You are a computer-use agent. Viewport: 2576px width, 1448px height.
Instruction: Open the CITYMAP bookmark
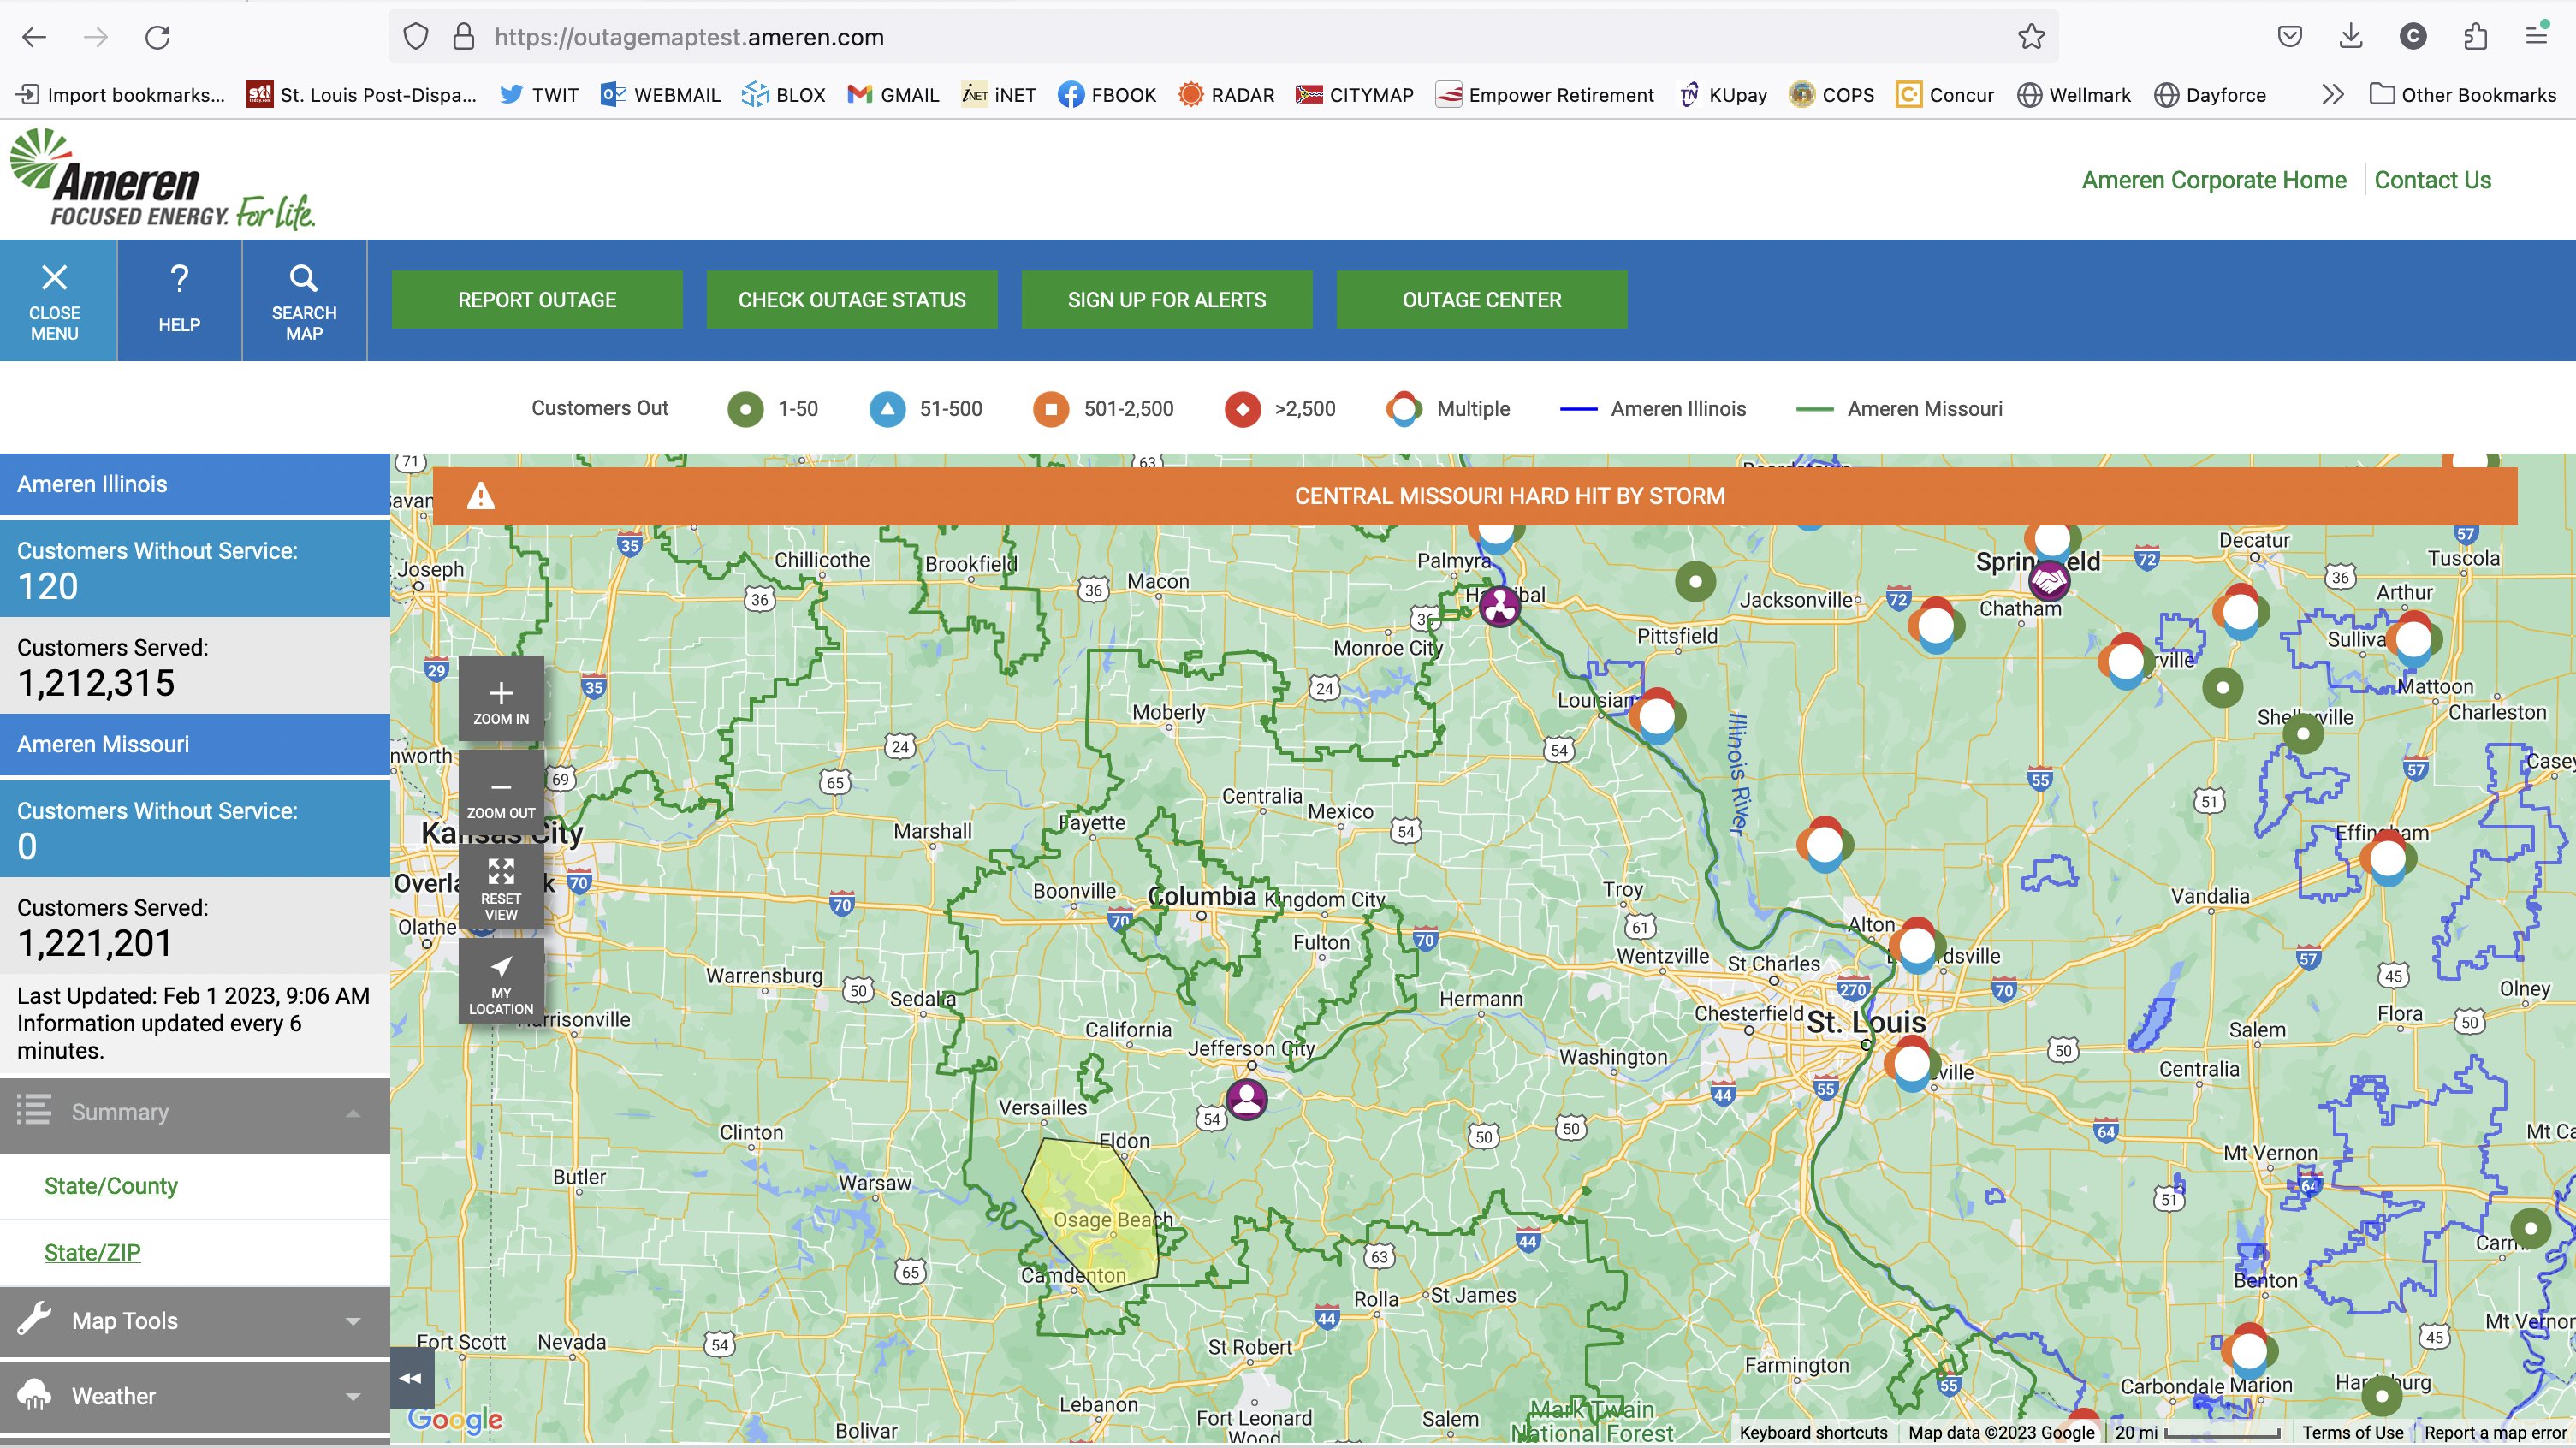click(x=1355, y=95)
